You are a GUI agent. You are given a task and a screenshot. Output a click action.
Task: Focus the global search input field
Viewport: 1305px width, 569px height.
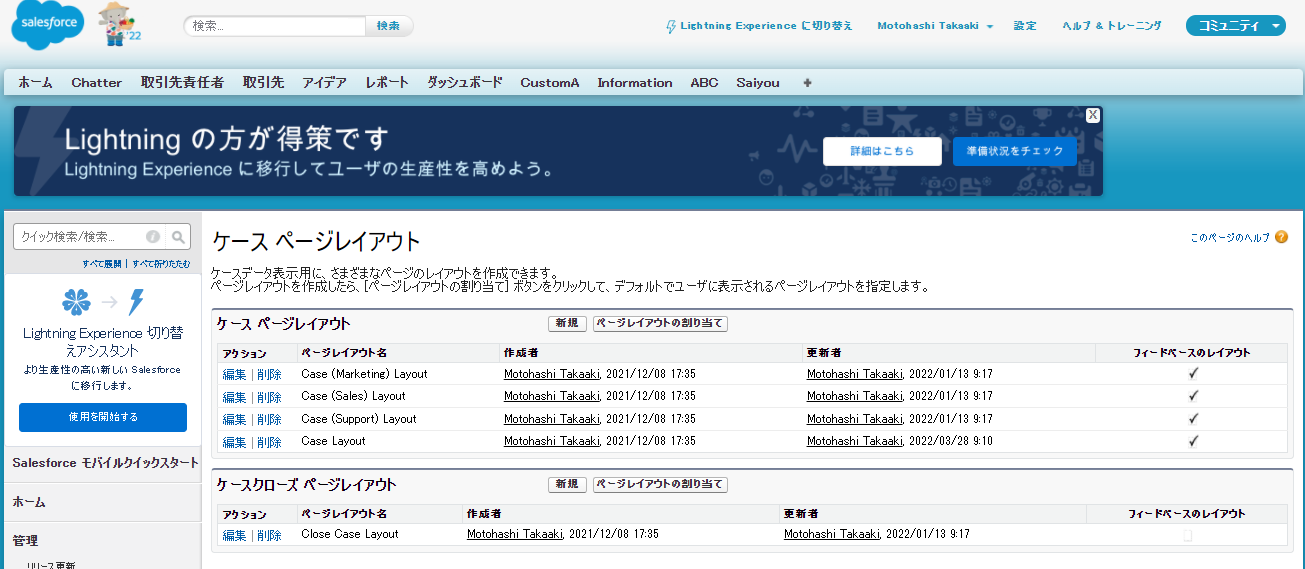[x=275, y=26]
